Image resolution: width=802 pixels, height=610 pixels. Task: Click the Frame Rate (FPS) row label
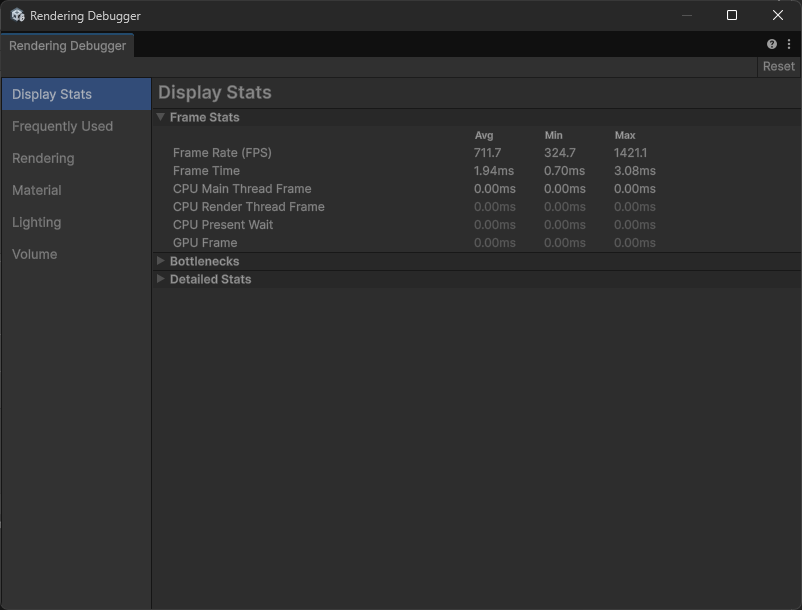(x=222, y=153)
